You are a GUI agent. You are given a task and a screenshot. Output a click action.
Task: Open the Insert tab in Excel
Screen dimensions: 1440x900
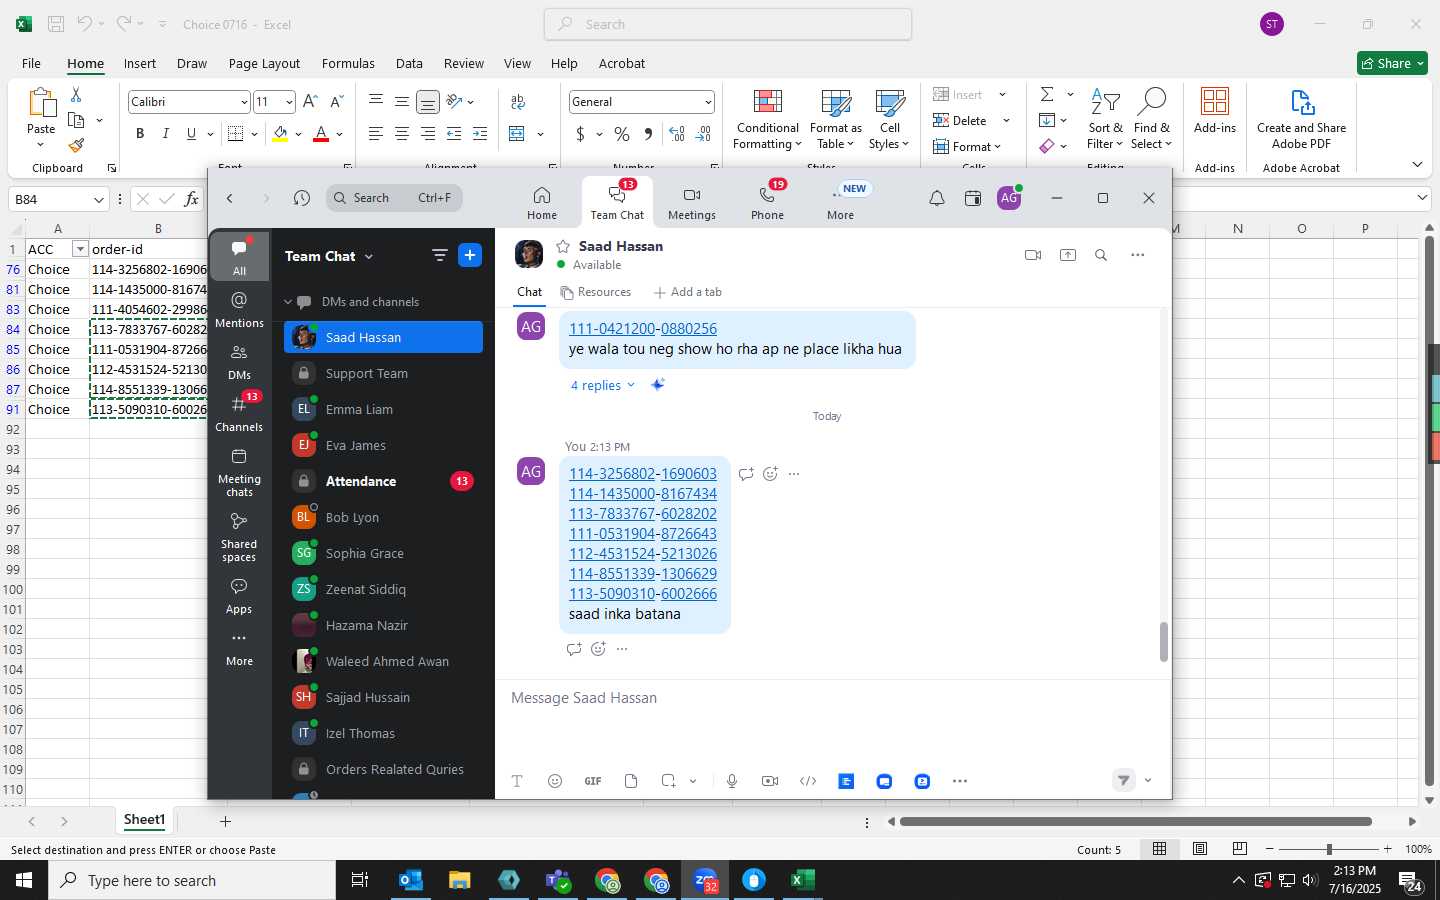pyautogui.click(x=140, y=63)
